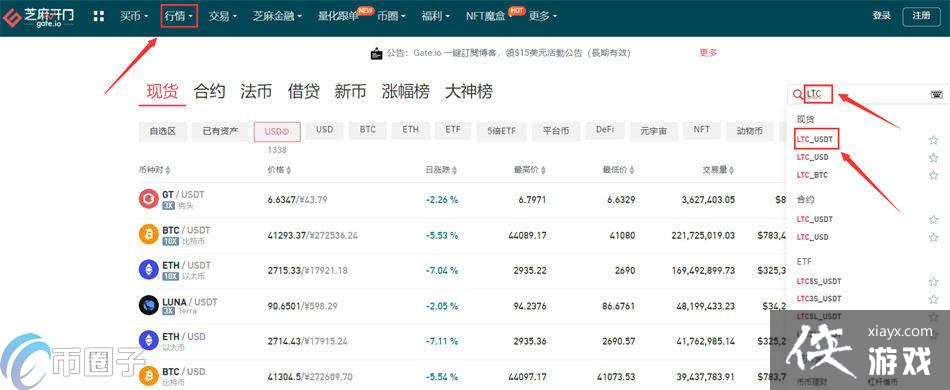Click NEW badge on 量化跟单

365,10
